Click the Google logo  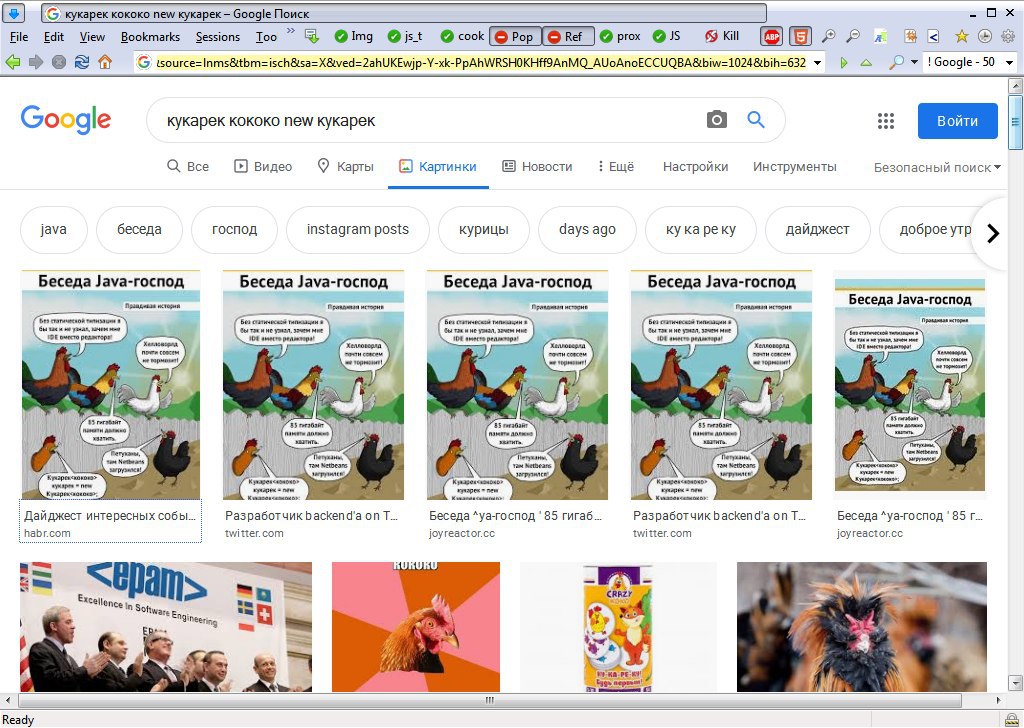66,119
